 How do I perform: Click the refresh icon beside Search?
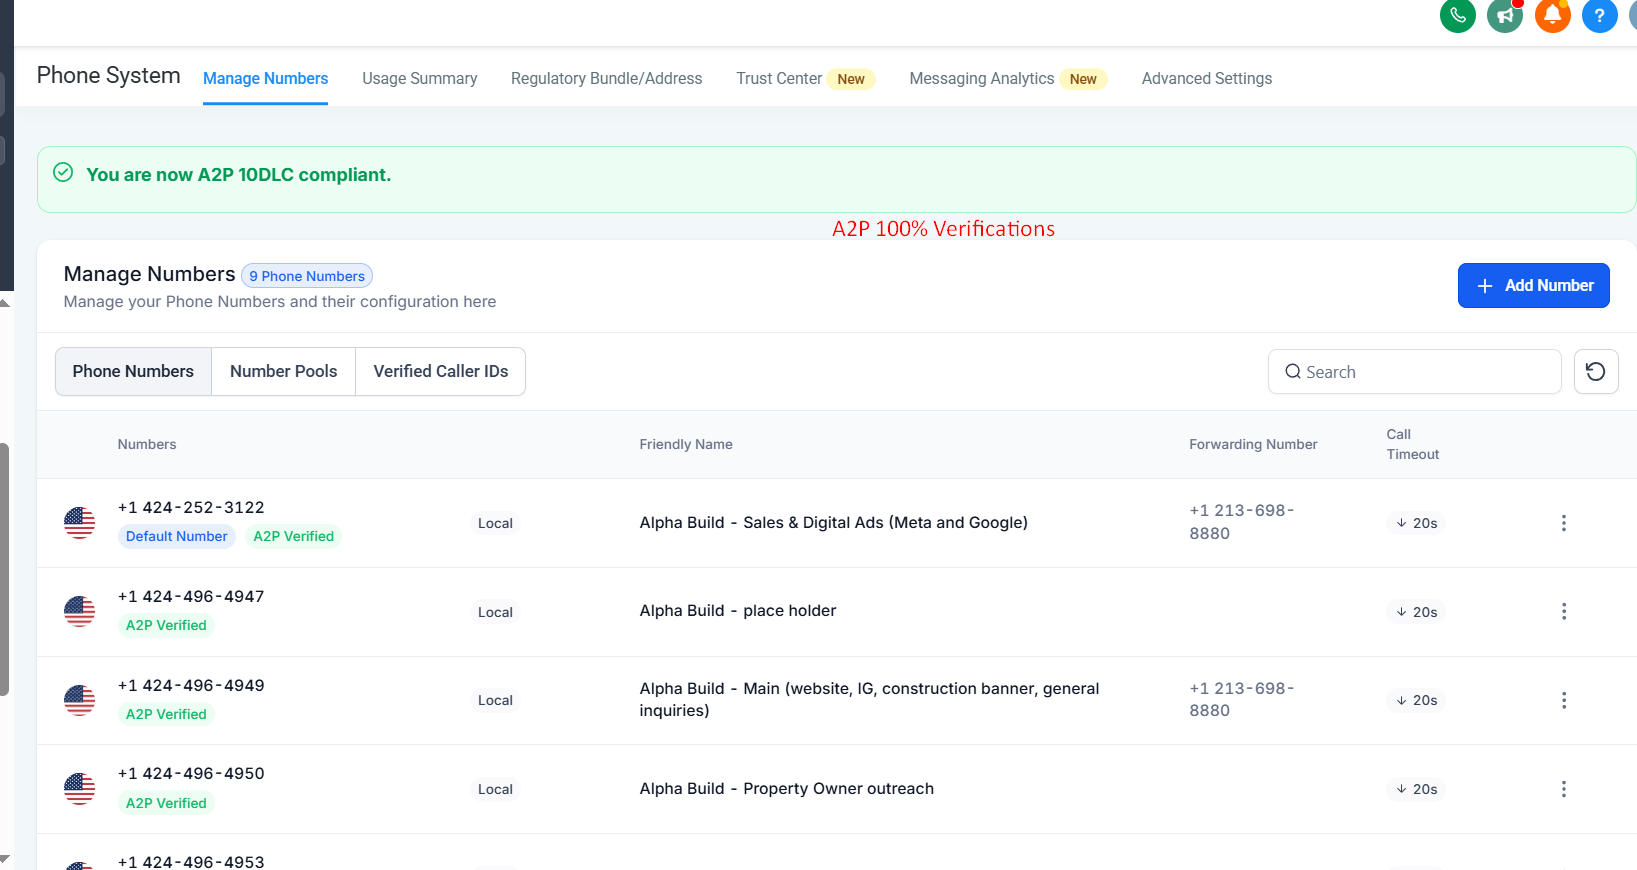pos(1595,372)
